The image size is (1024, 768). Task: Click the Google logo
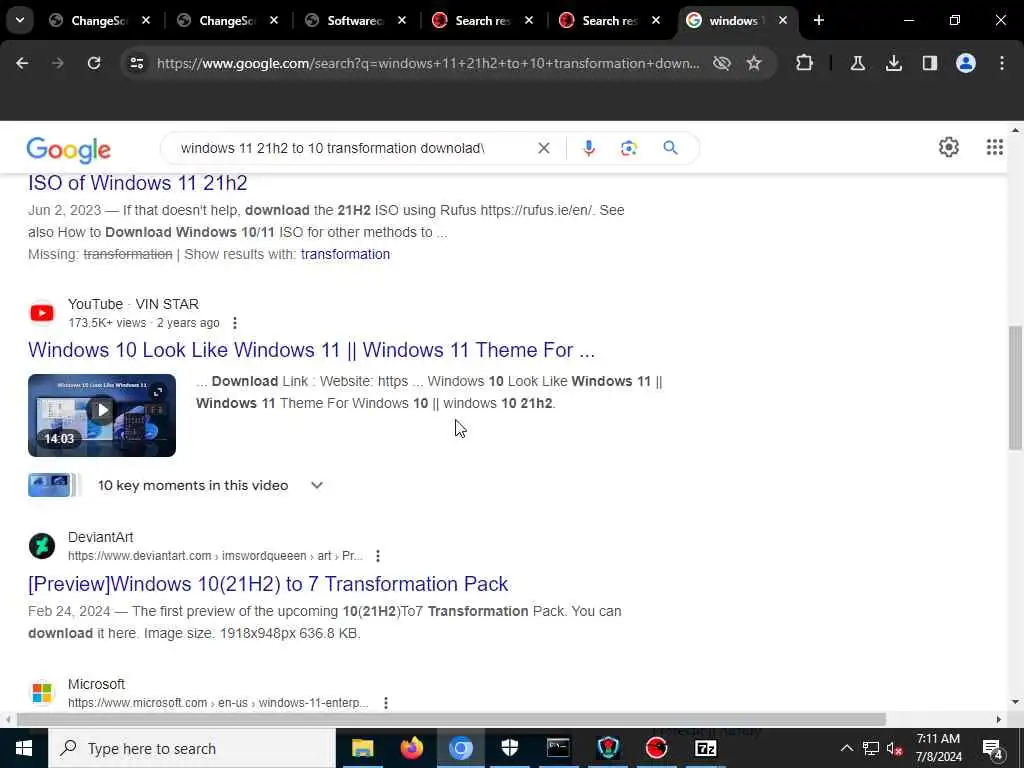click(x=69, y=150)
